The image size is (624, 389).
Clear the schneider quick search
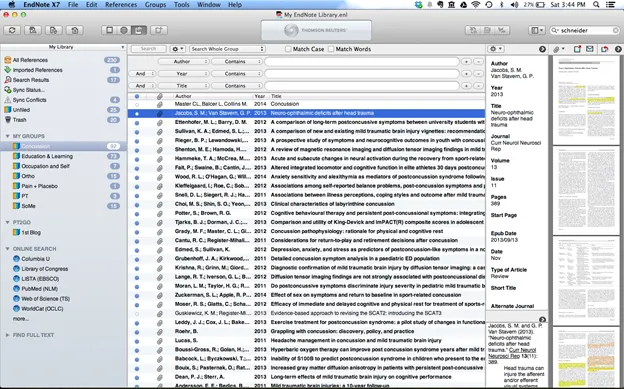(615, 30)
